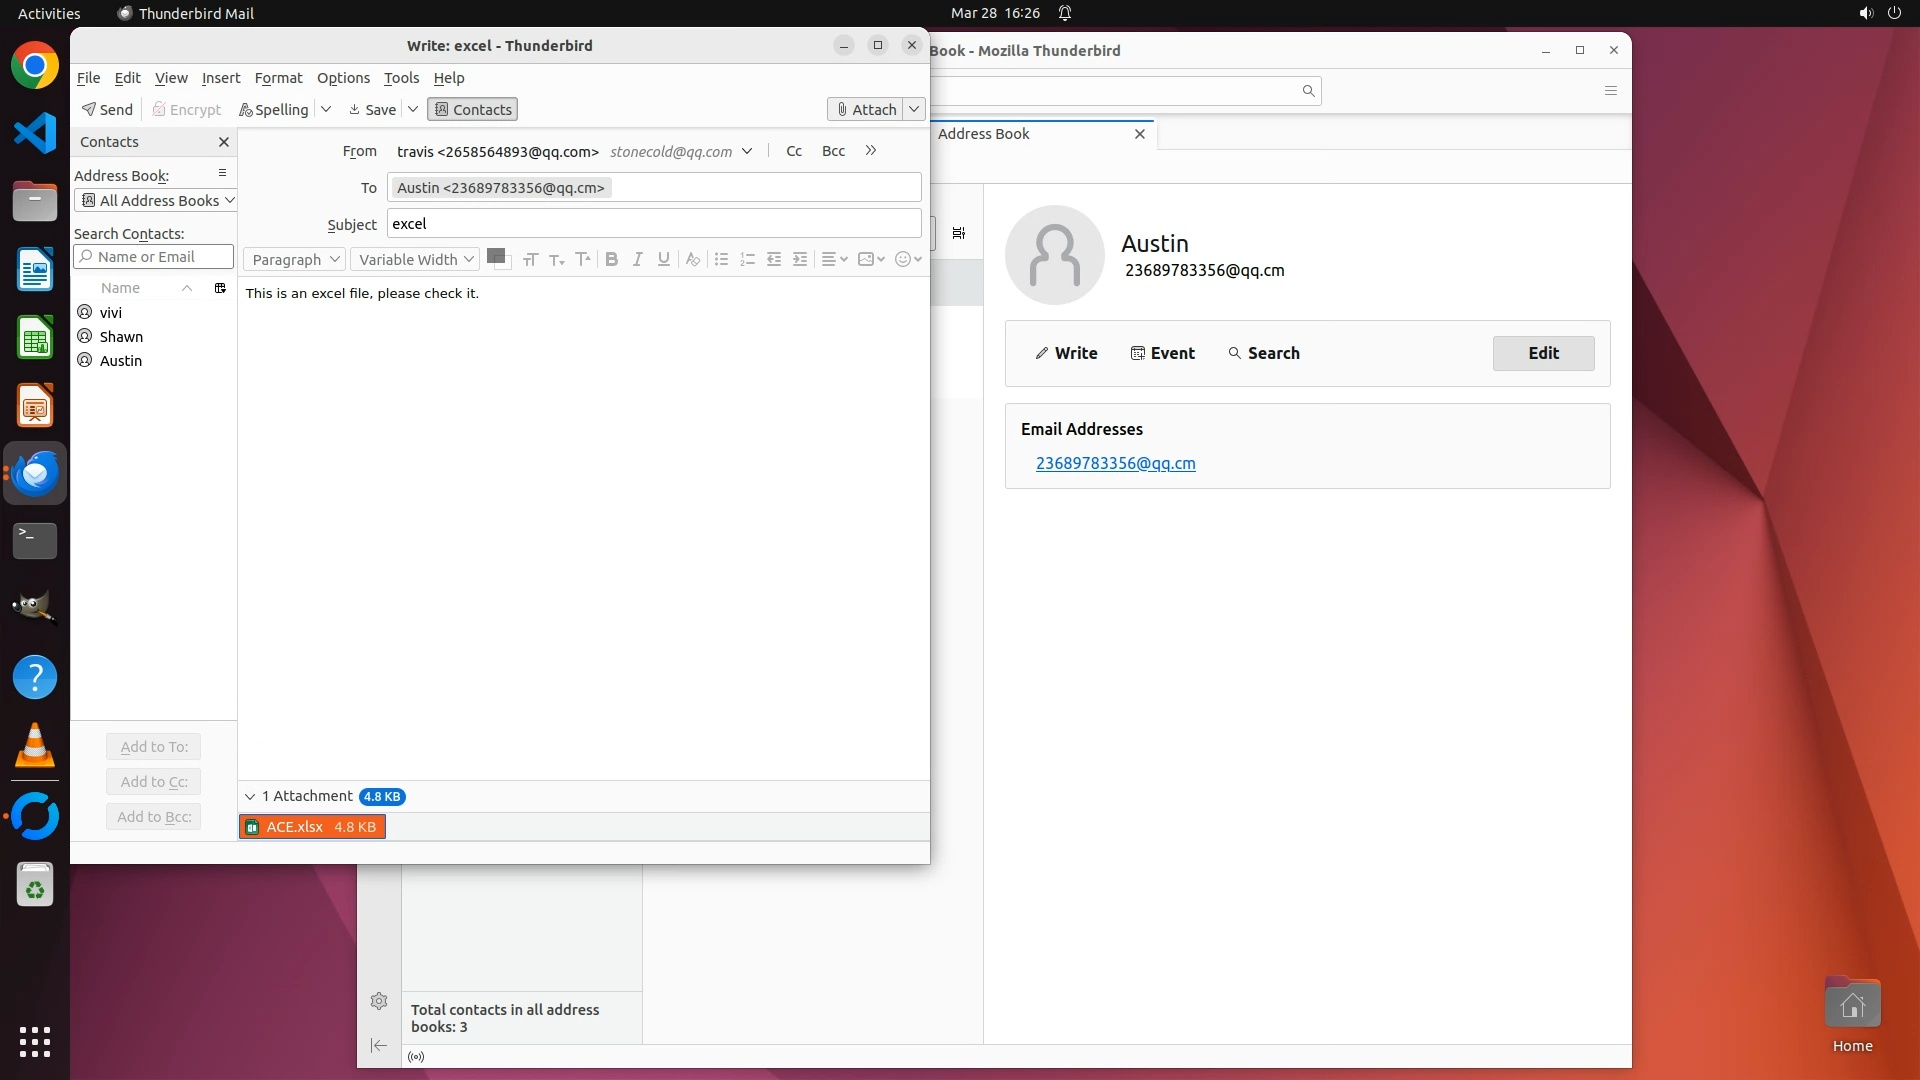The width and height of the screenshot is (1920, 1080).
Task: Toggle italic text formatting
Action: [637, 259]
